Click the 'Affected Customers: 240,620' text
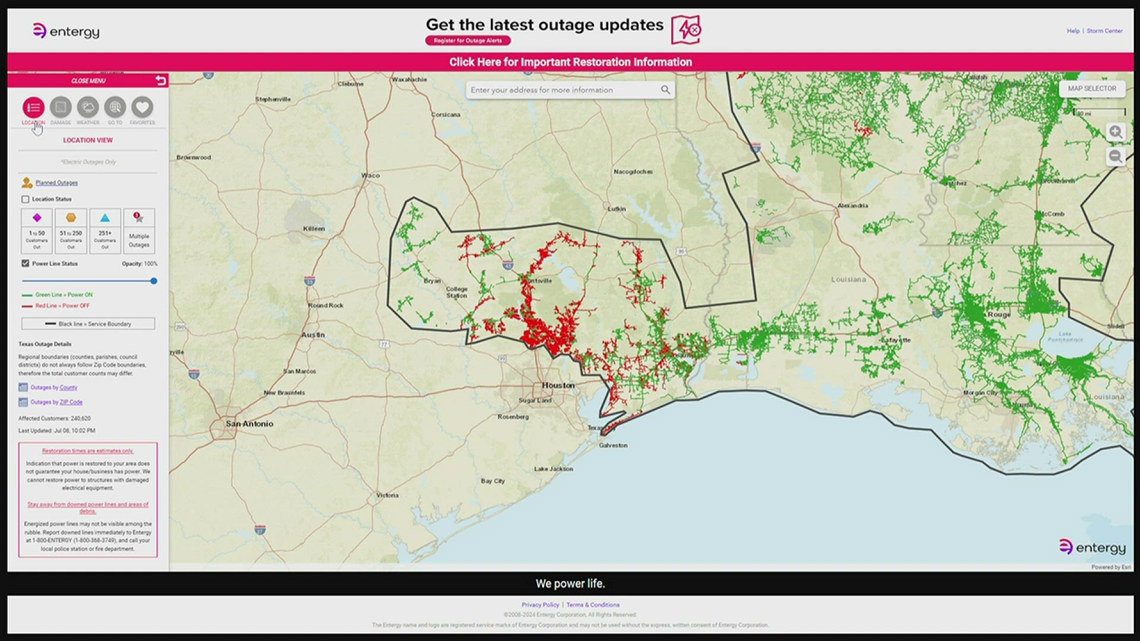The image size is (1140, 641). 55,419
